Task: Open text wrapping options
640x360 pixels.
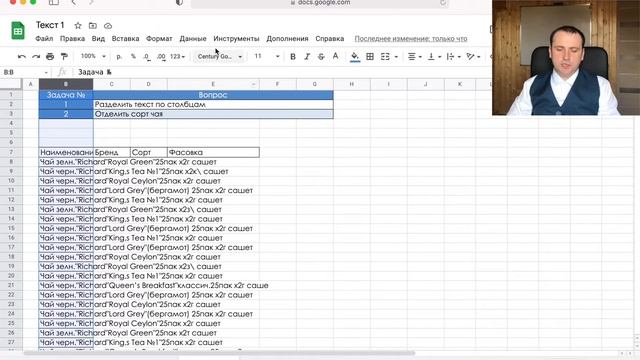Action: click(x=453, y=57)
